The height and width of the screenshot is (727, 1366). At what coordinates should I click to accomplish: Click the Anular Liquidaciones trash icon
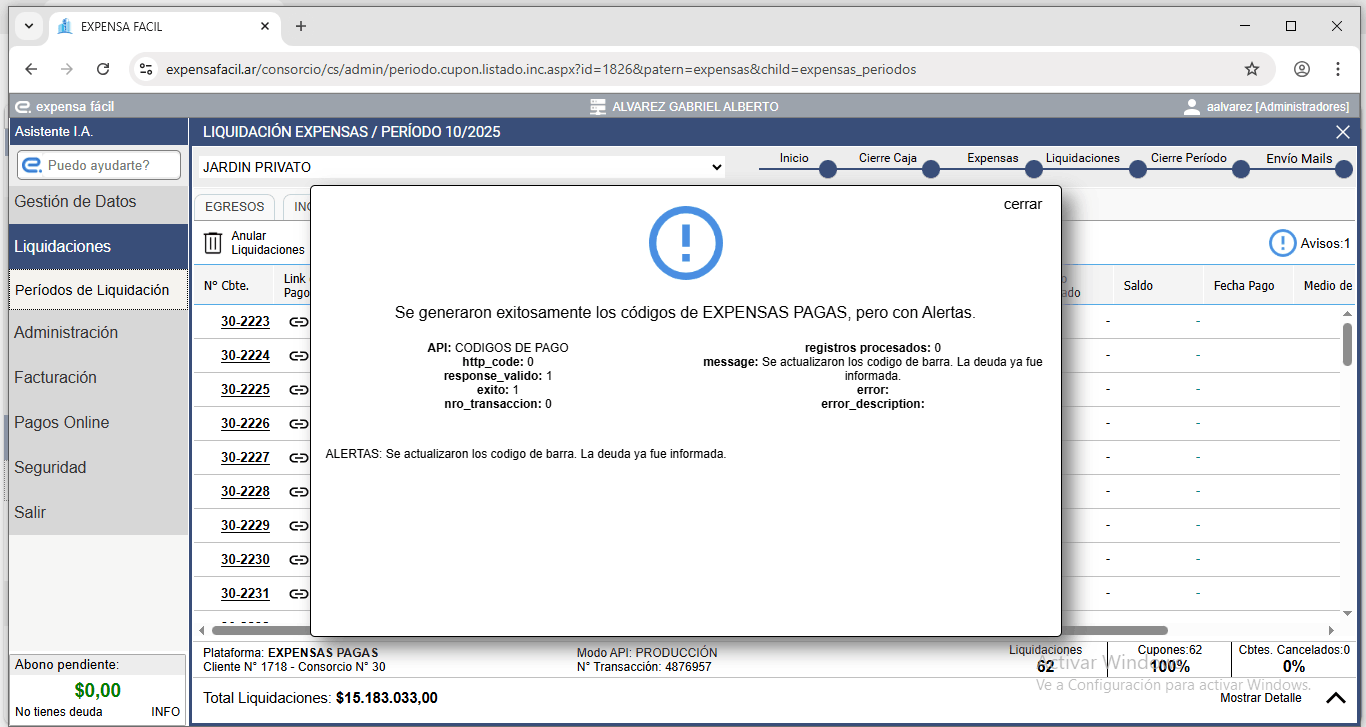click(213, 242)
